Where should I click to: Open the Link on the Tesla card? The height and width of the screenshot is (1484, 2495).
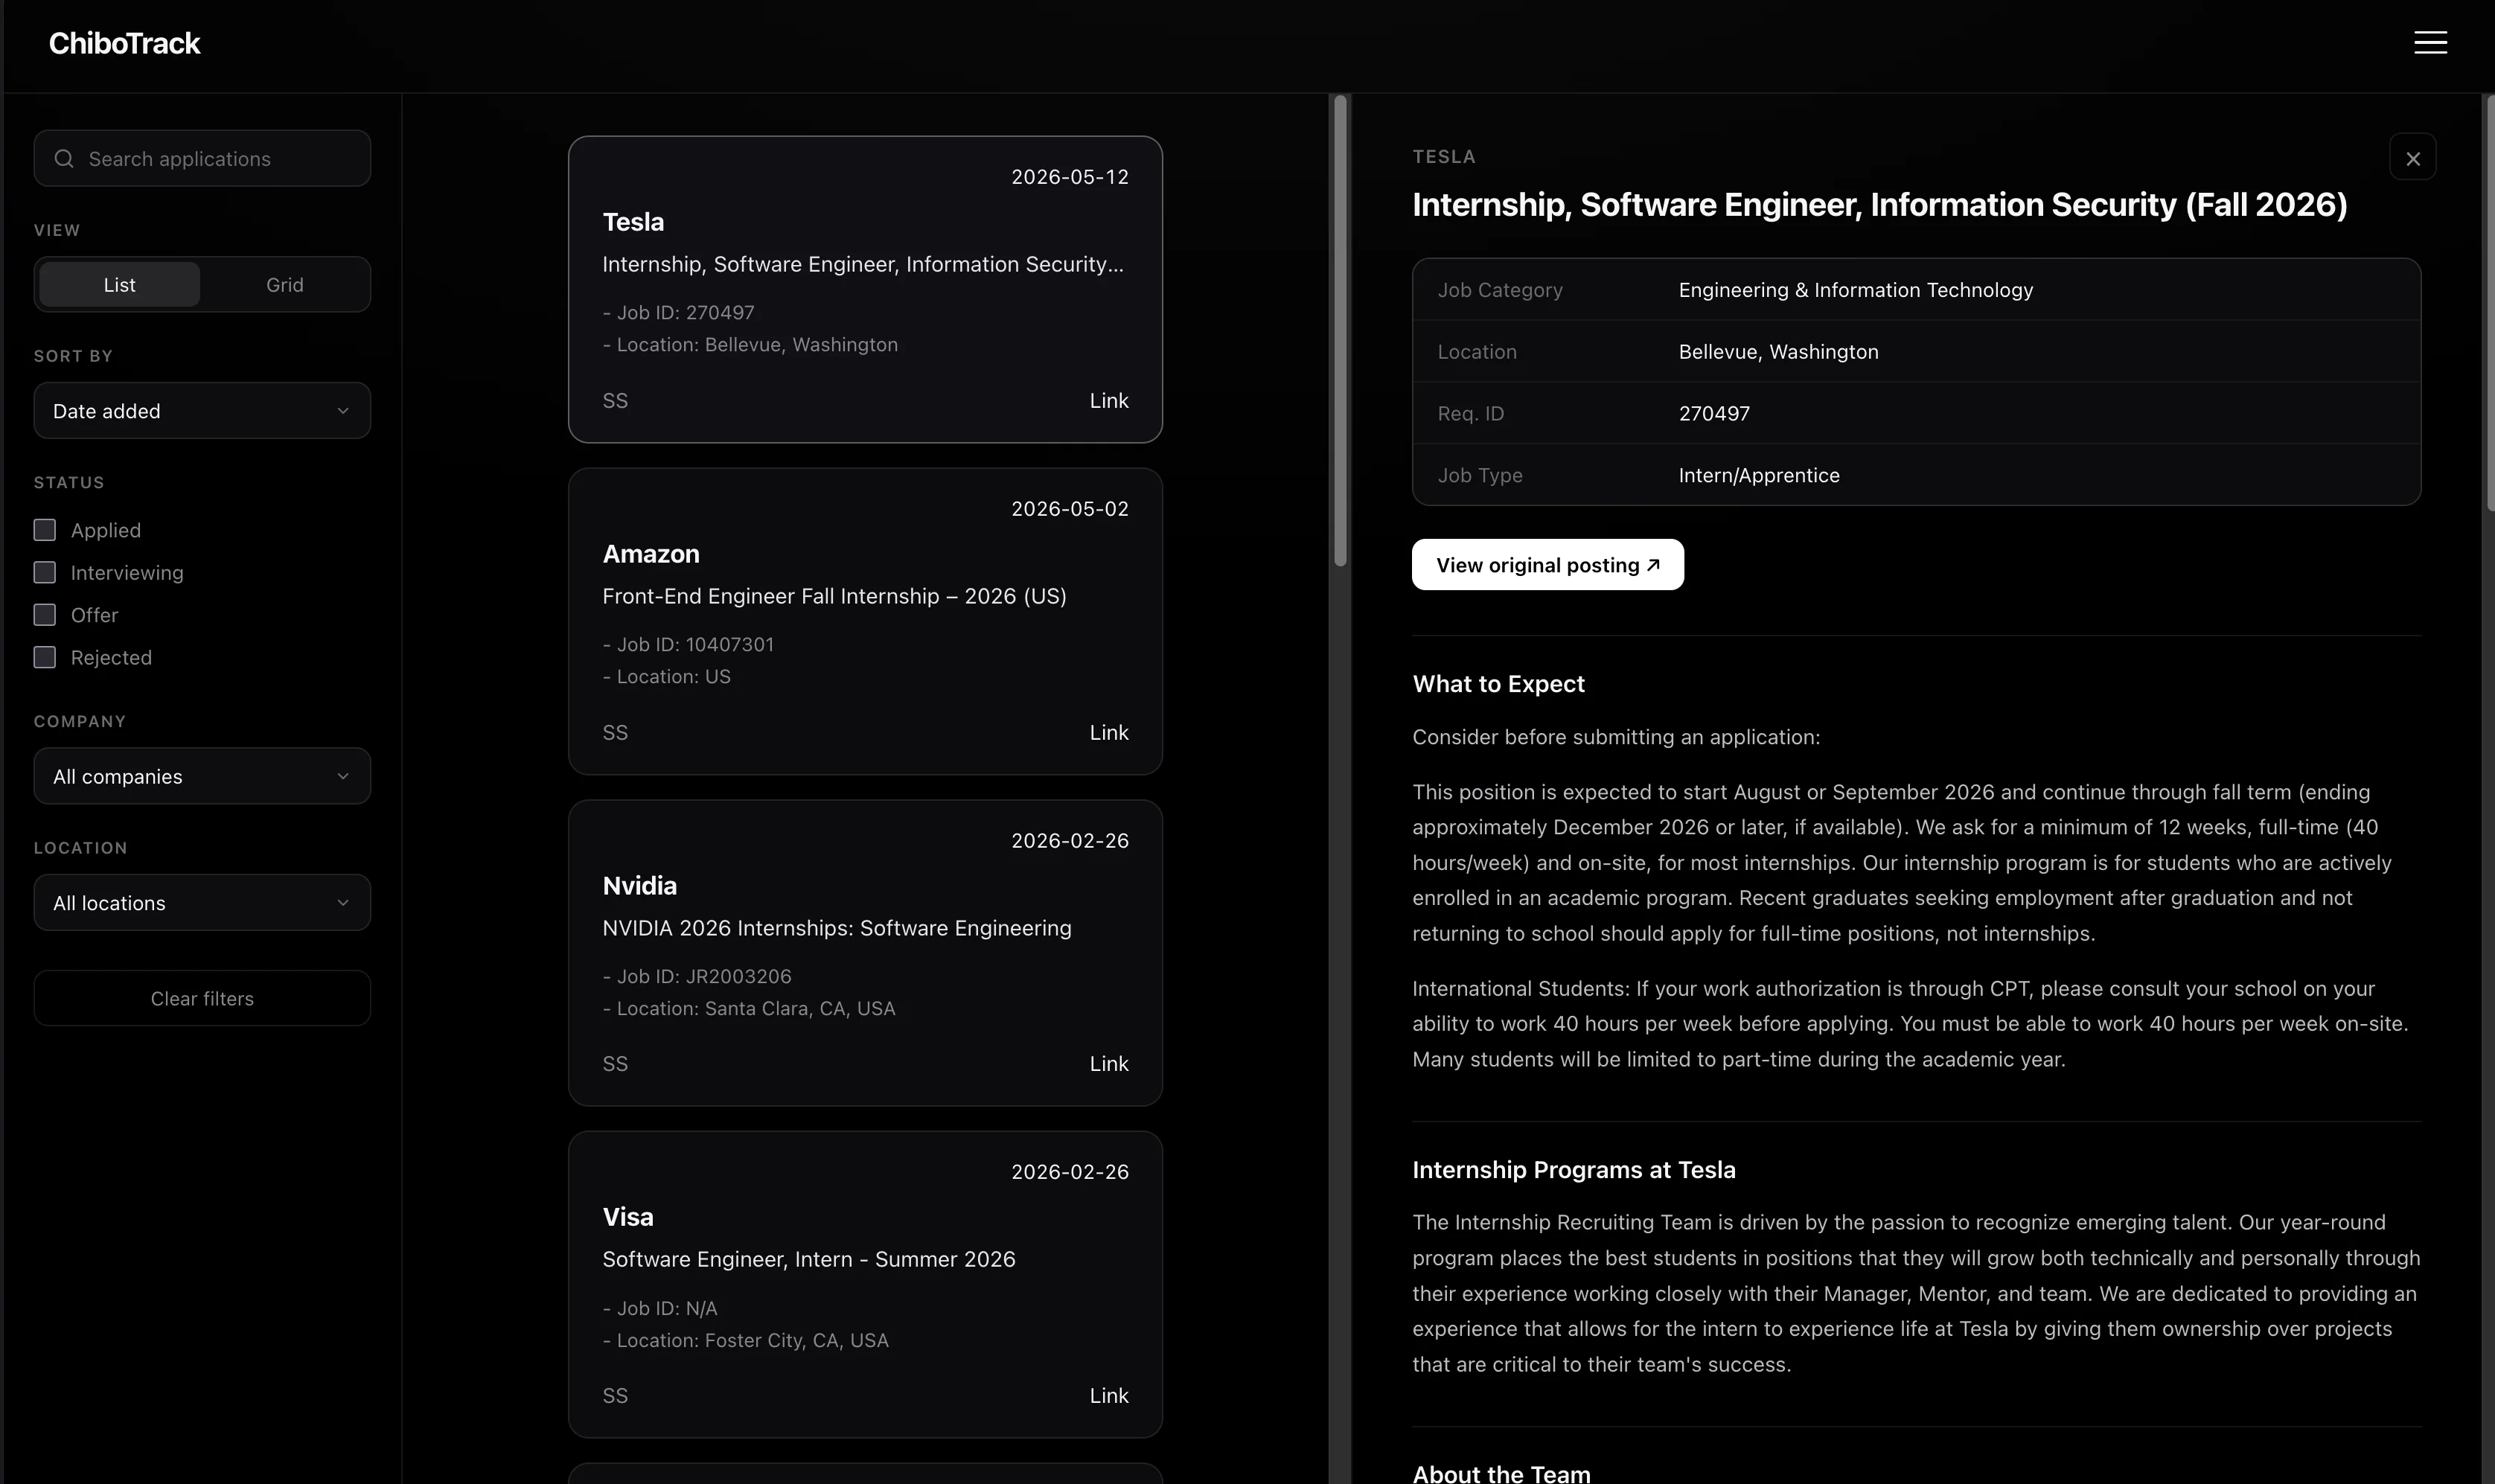[x=1108, y=401]
